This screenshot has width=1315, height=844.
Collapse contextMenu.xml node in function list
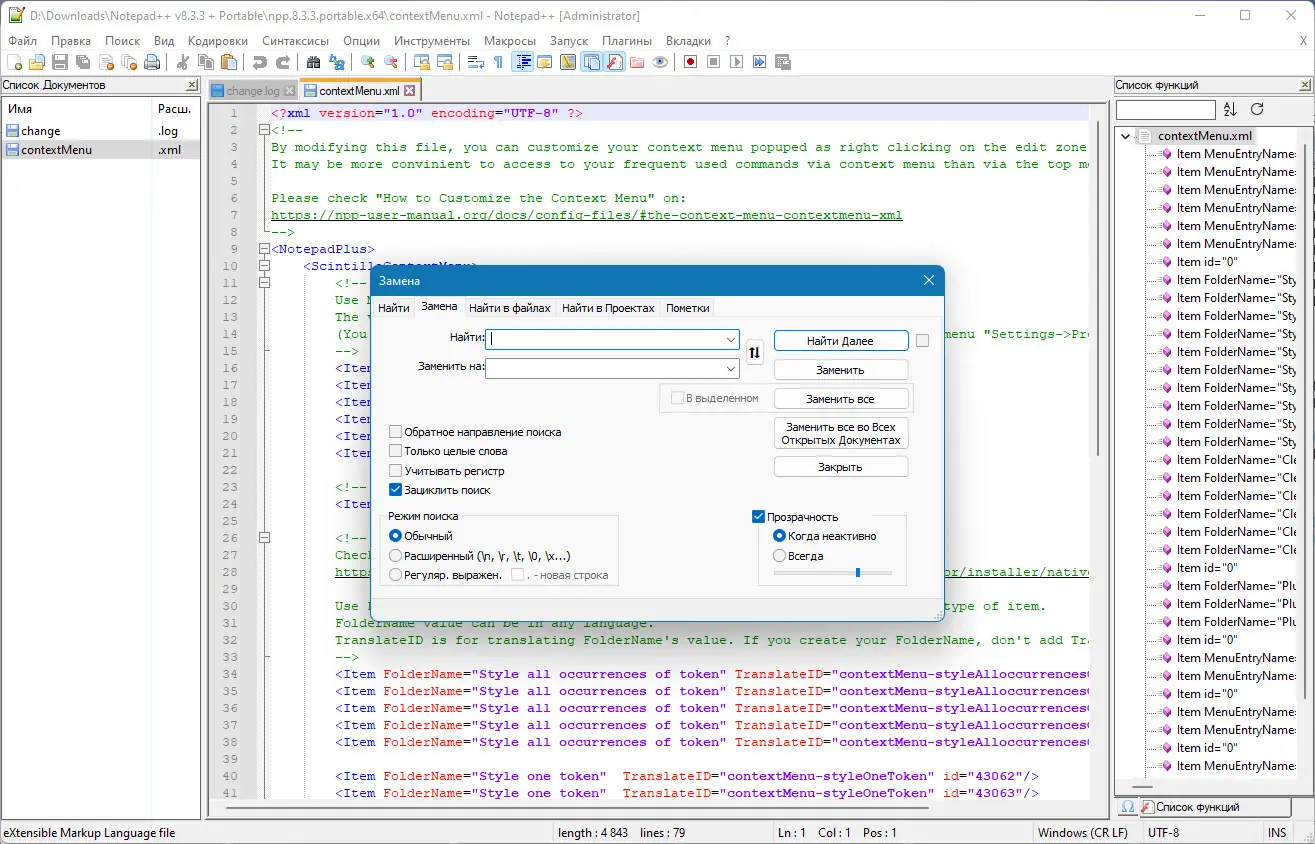[x=1127, y=136]
